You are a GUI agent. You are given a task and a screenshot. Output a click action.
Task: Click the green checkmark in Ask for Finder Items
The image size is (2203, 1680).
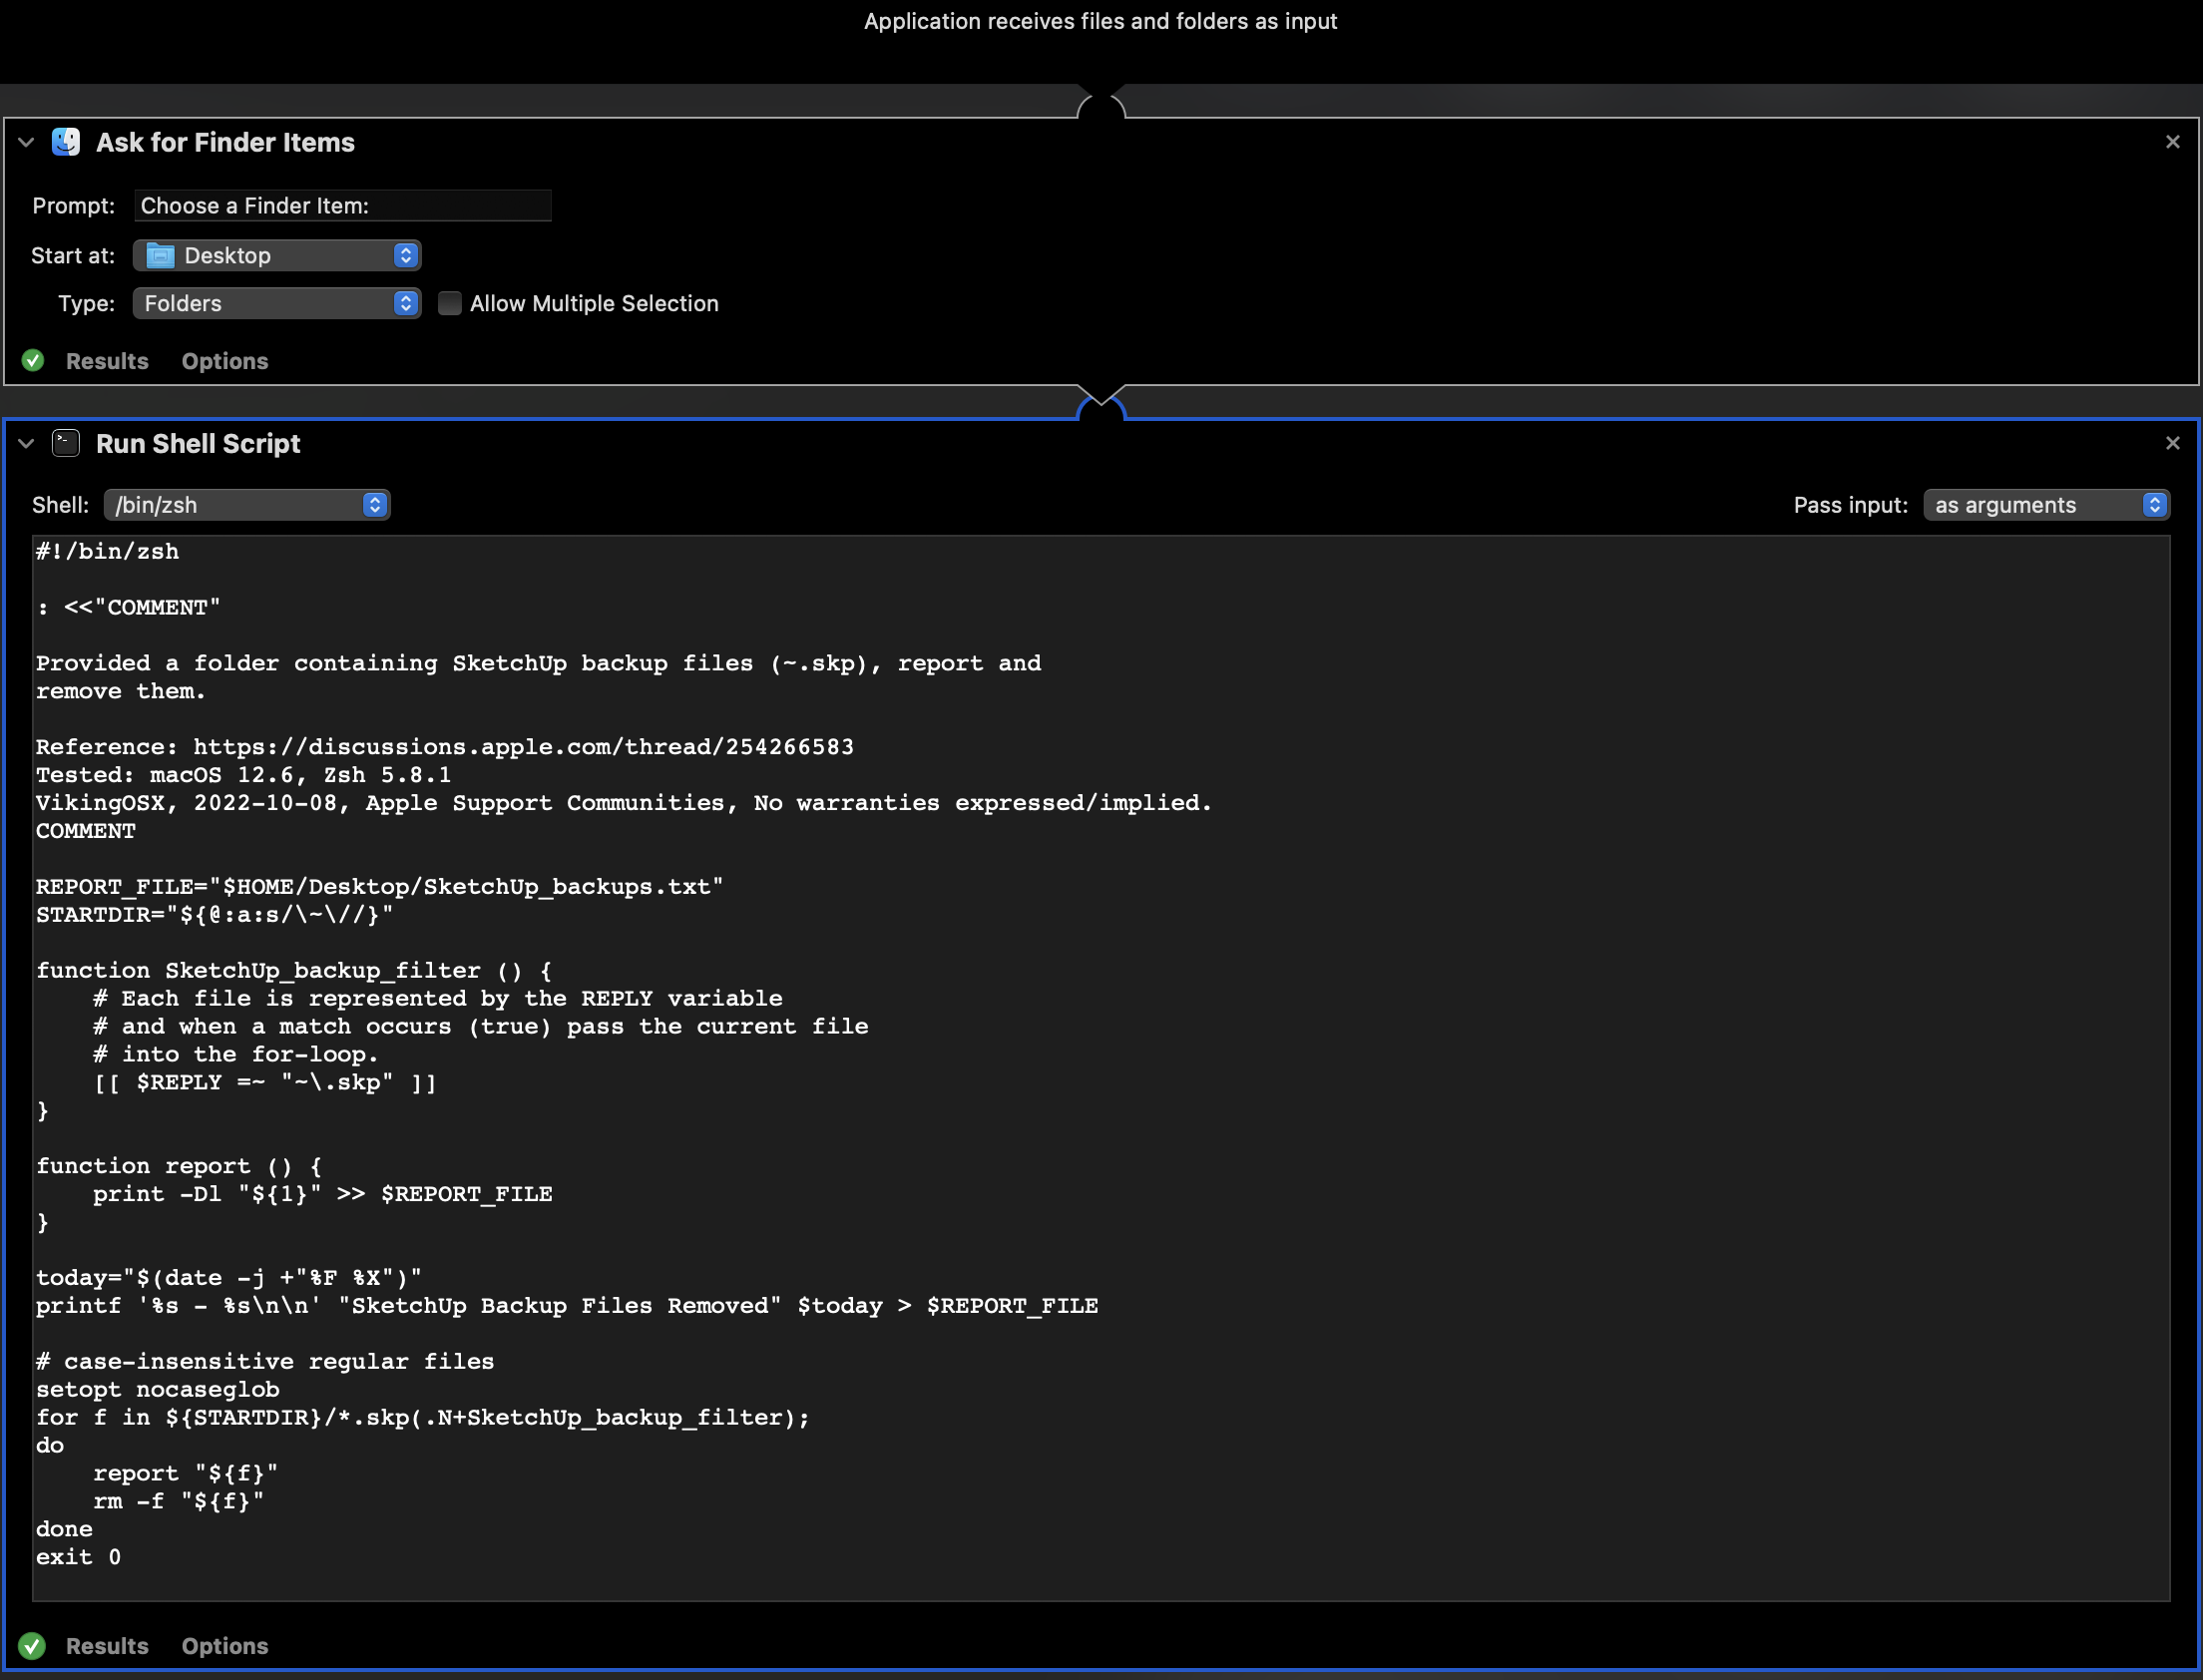pyautogui.click(x=33, y=361)
